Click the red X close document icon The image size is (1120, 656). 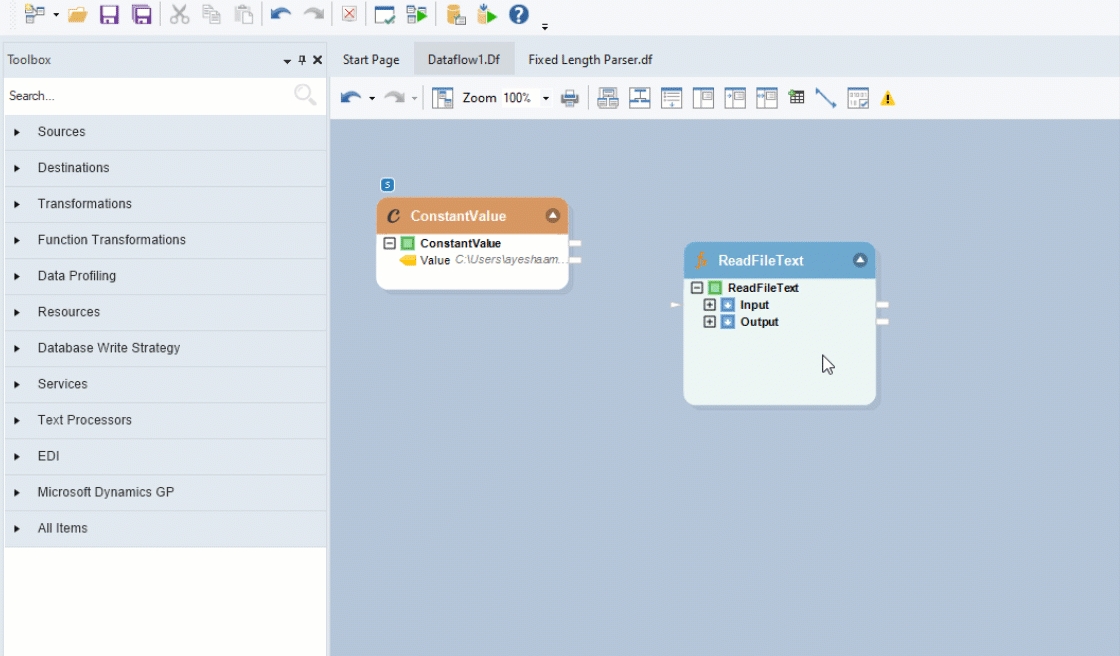point(349,15)
